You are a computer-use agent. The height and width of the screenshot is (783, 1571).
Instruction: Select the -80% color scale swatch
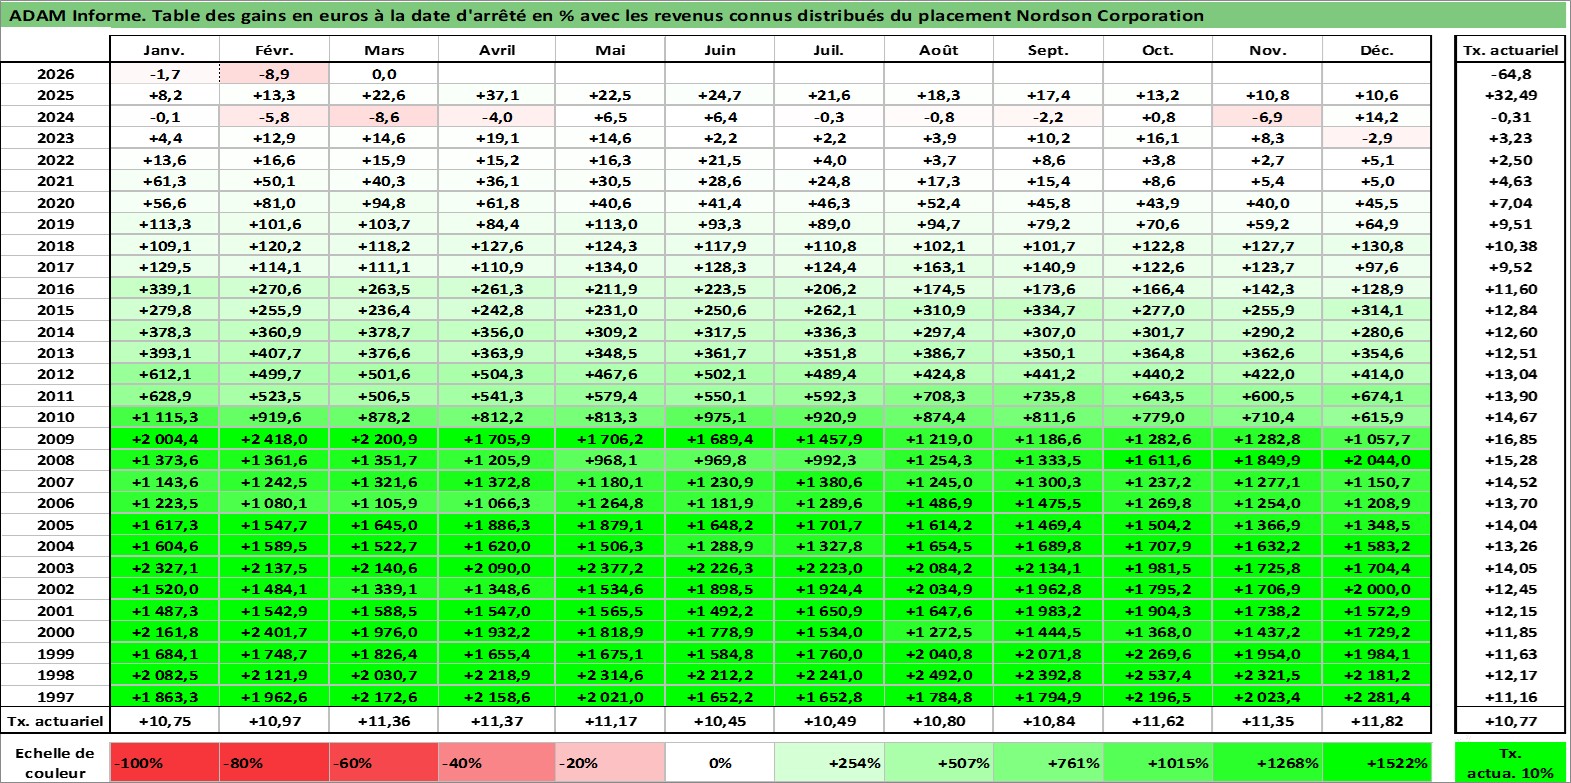pos(274,762)
